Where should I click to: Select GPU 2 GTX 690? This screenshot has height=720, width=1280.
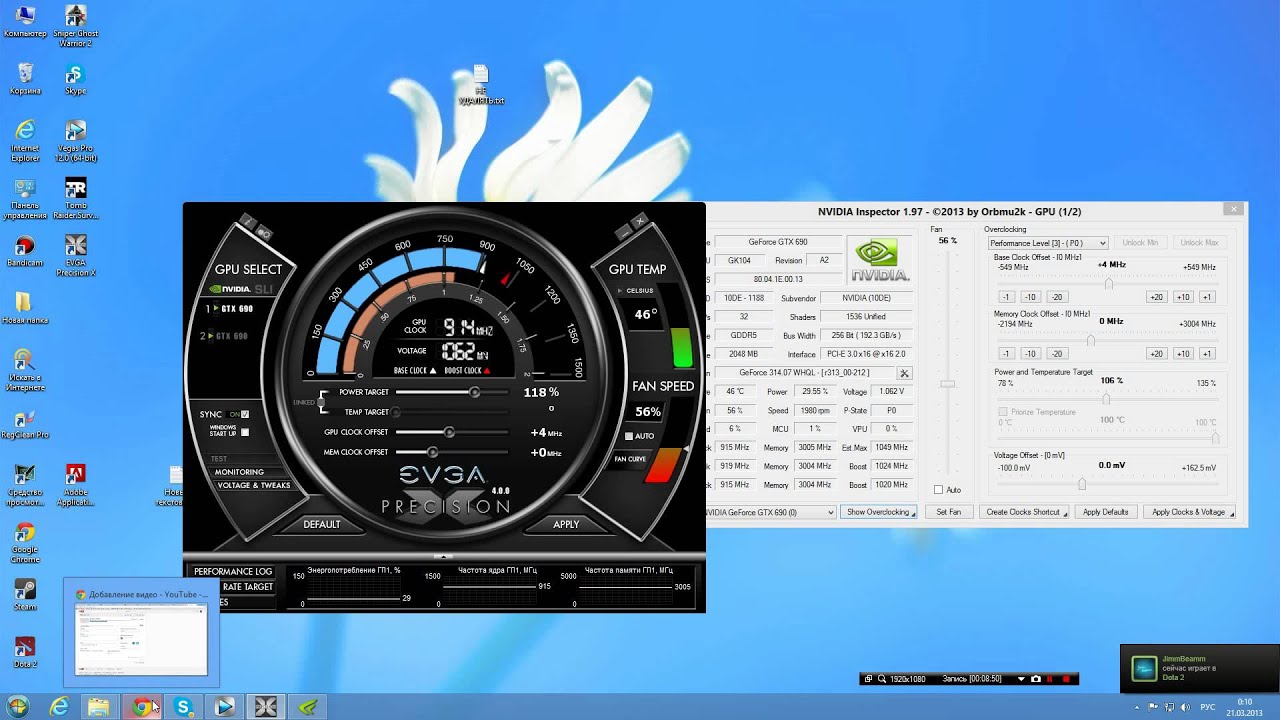(225, 336)
